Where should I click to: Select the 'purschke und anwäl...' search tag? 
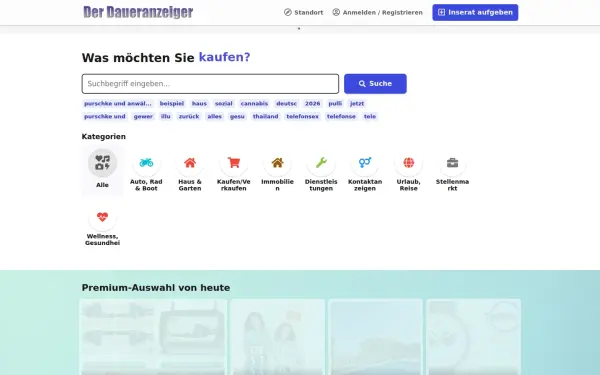tap(118, 104)
